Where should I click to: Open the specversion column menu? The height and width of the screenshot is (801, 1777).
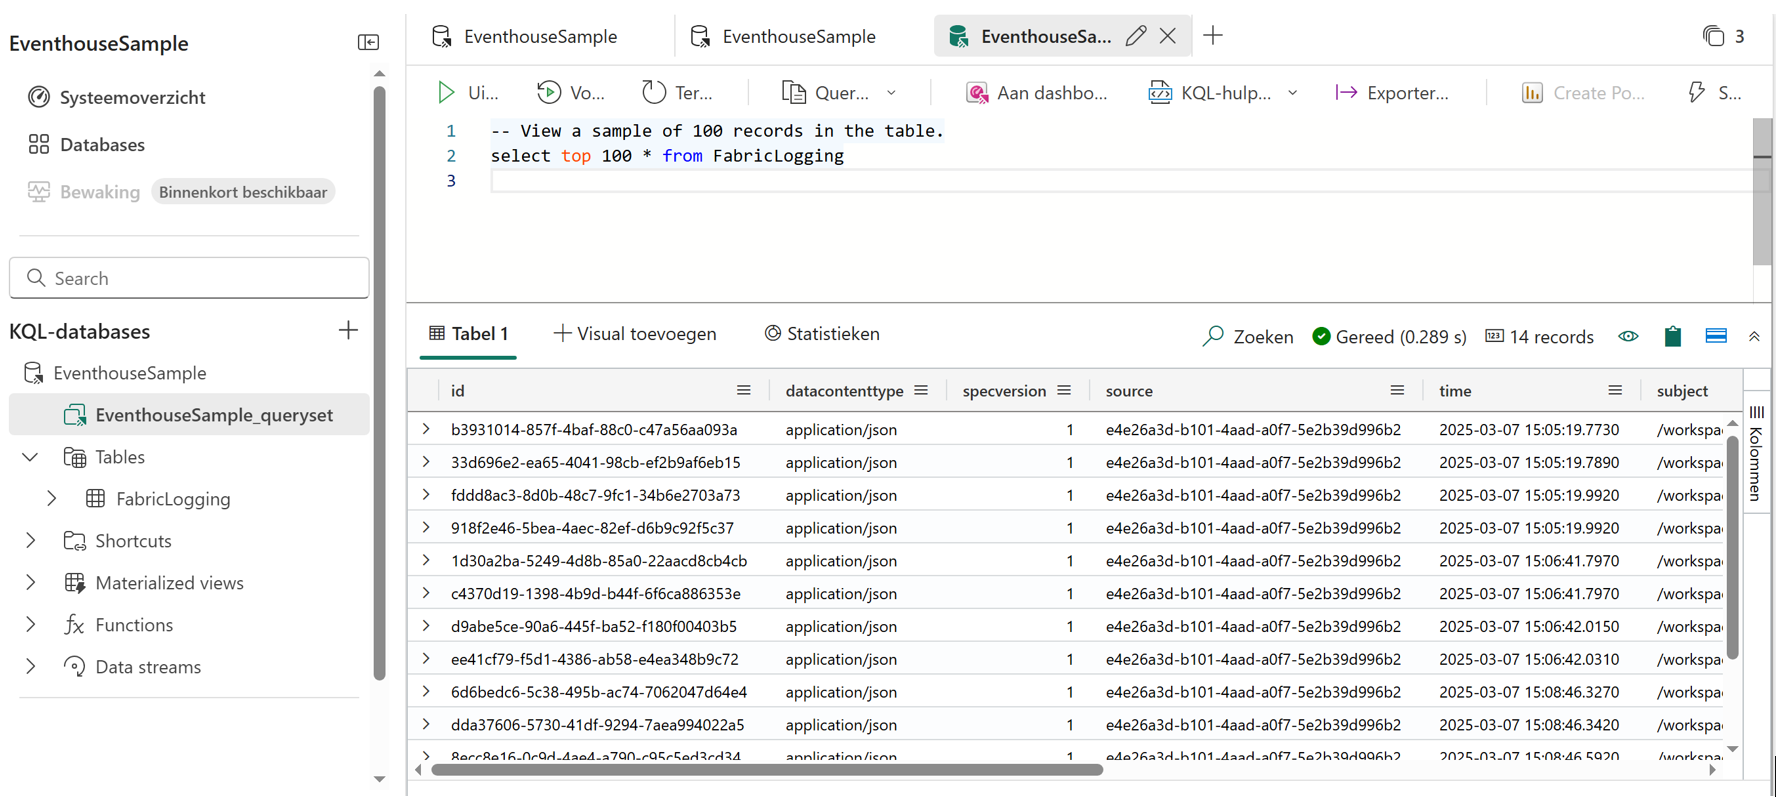coord(1064,391)
